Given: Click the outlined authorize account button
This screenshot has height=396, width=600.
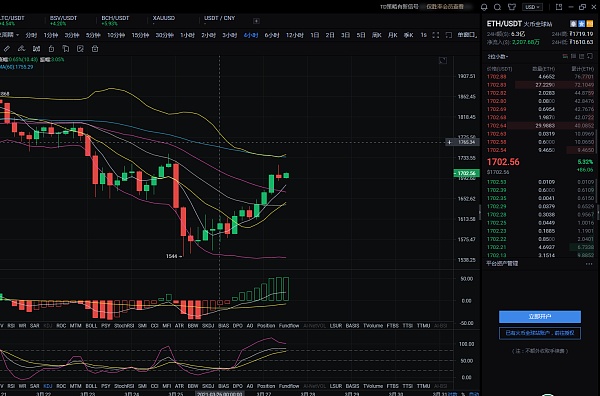Looking at the screenshot, I should pyautogui.click(x=540, y=333).
